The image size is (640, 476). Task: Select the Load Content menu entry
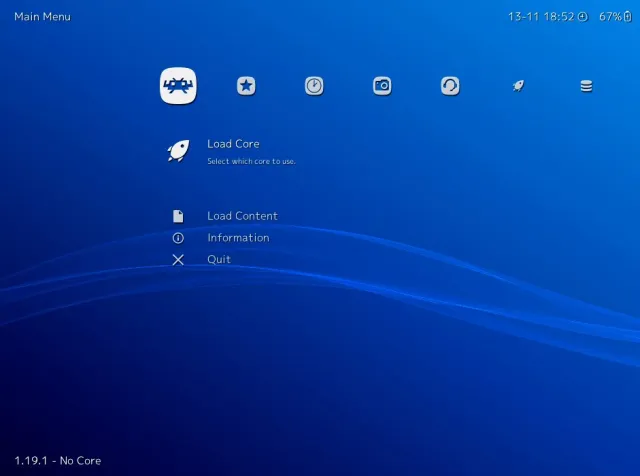tap(242, 216)
